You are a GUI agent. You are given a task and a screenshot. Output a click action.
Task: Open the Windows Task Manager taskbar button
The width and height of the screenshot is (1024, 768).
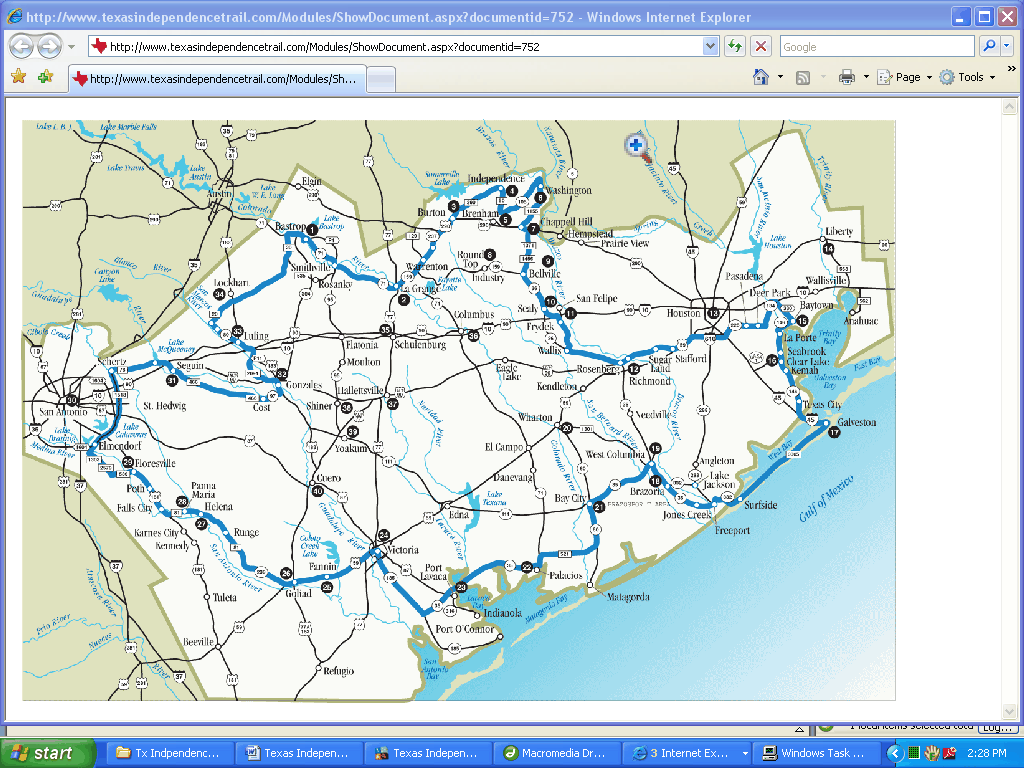pyautogui.click(x=817, y=753)
